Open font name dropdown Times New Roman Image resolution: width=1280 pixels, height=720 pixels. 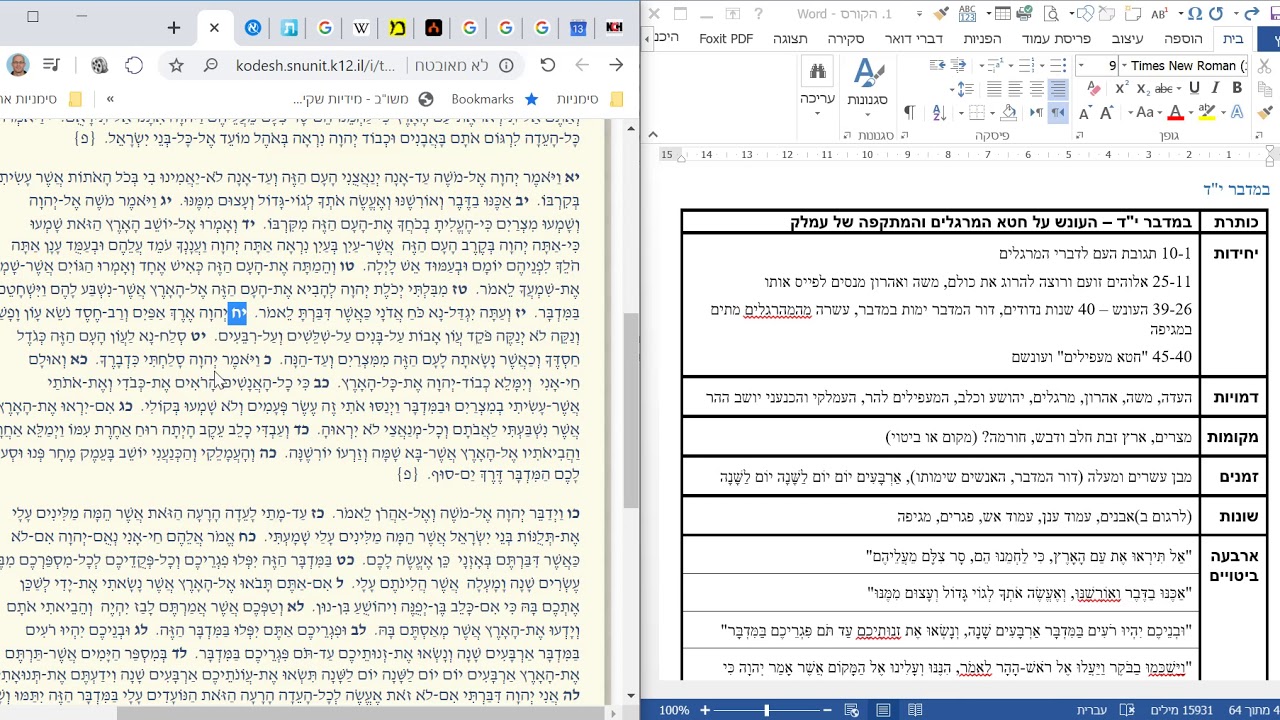click(1125, 65)
